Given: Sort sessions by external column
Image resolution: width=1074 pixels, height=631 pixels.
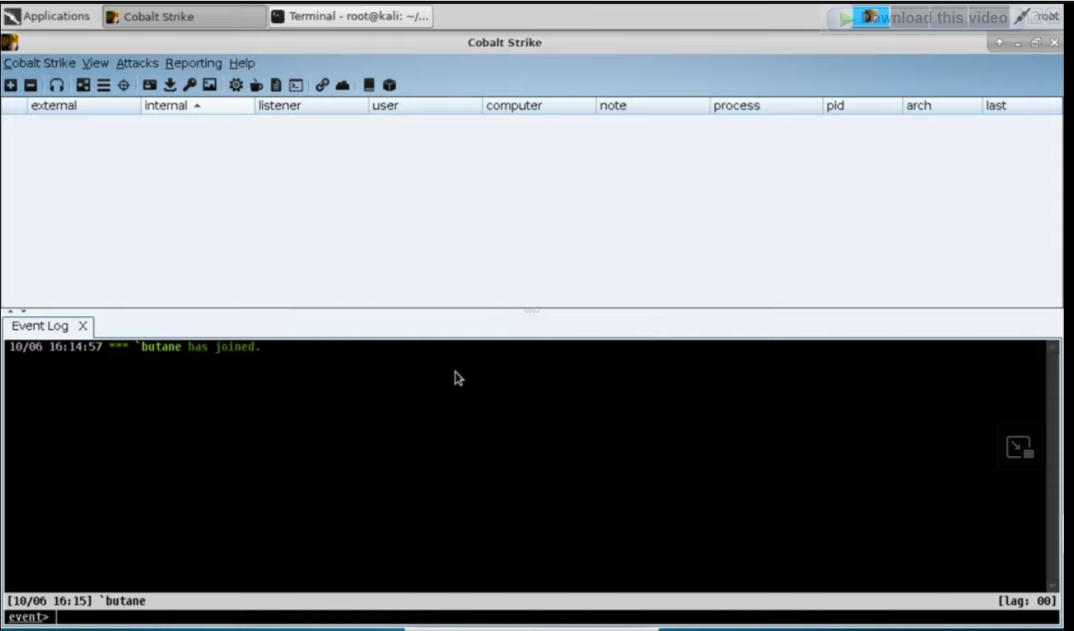Looking at the screenshot, I should pyautogui.click(x=84, y=106).
